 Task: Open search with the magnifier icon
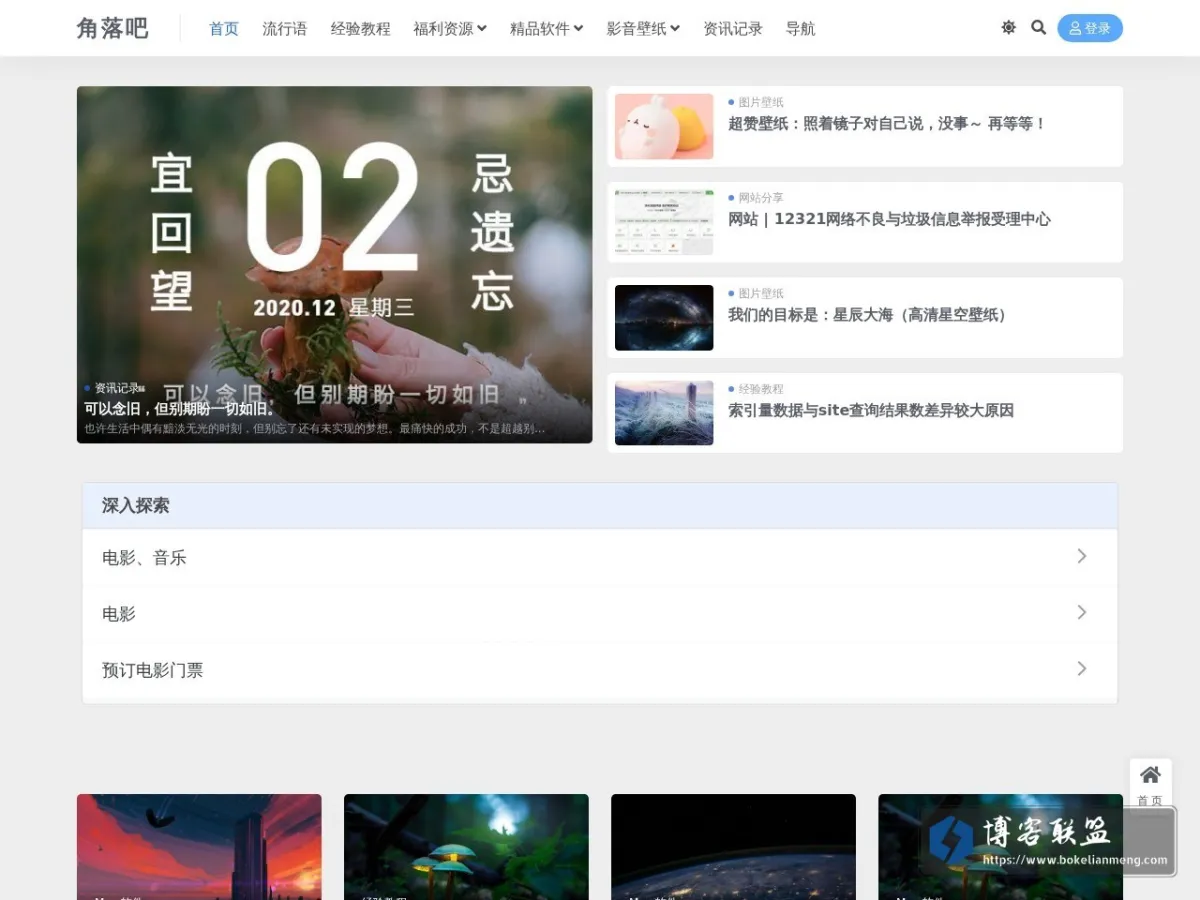[1038, 28]
